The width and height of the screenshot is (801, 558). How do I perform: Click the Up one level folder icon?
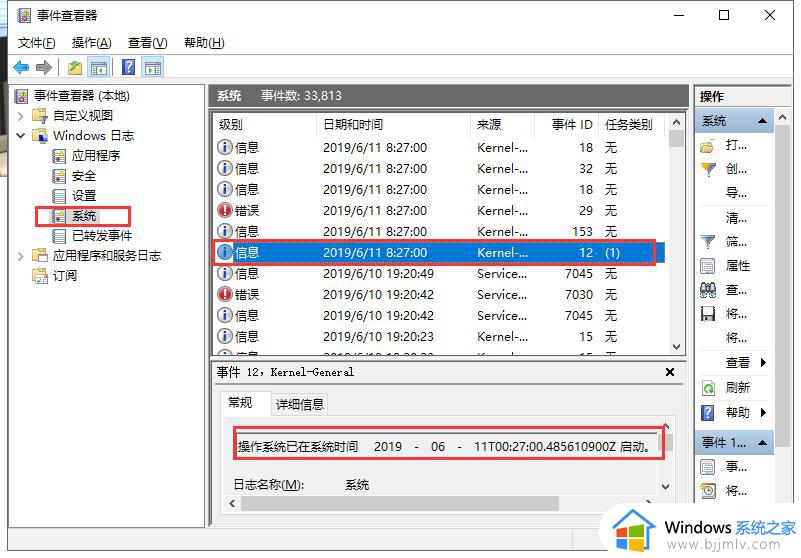coord(75,67)
